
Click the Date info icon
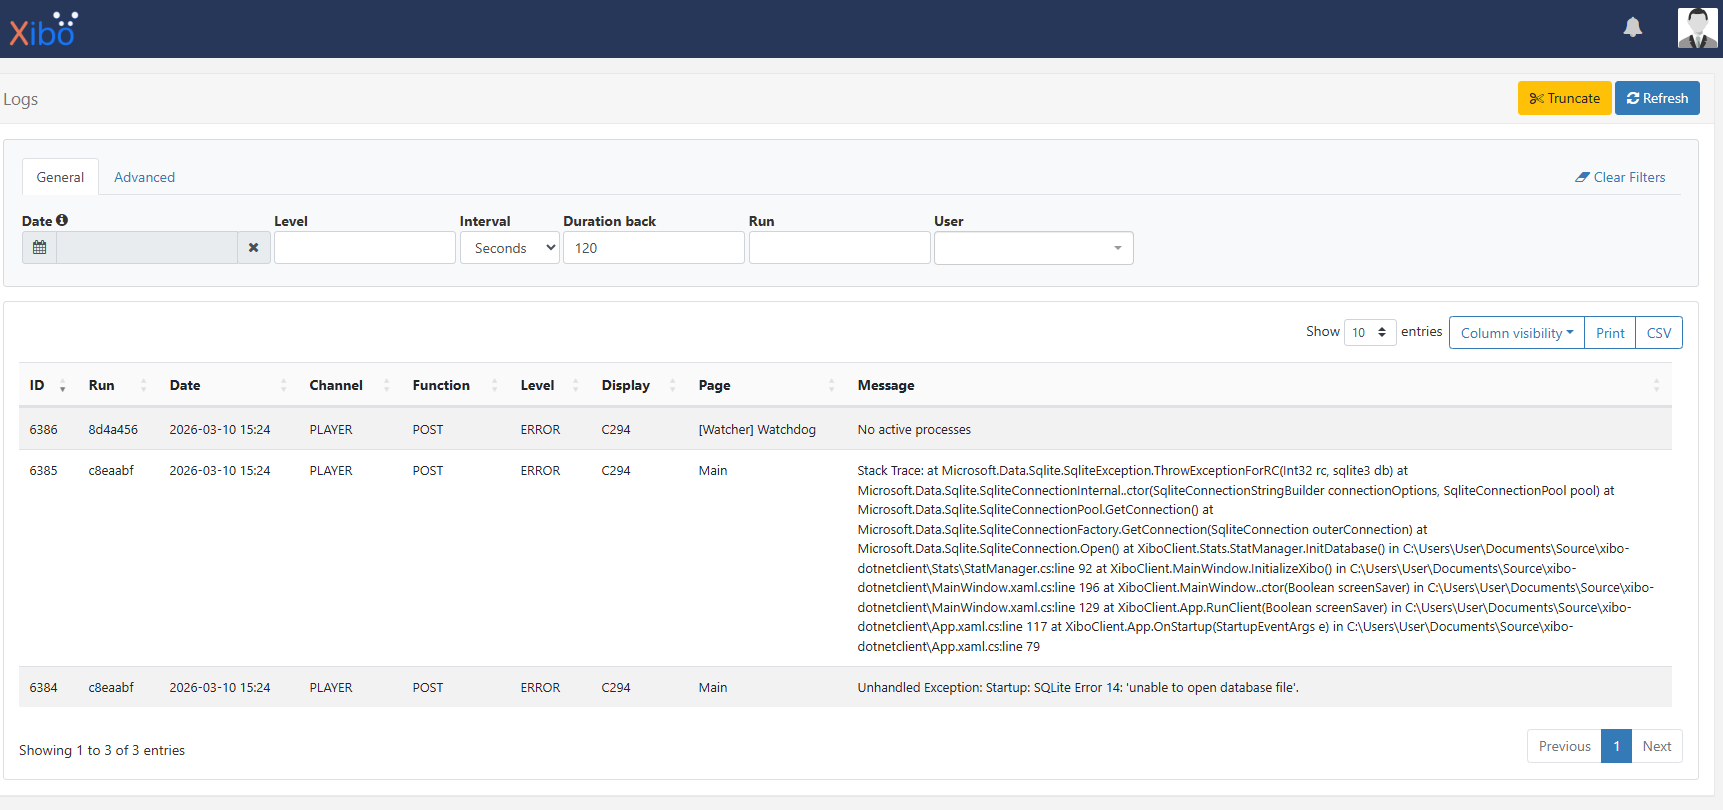pyautogui.click(x=62, y=220)
